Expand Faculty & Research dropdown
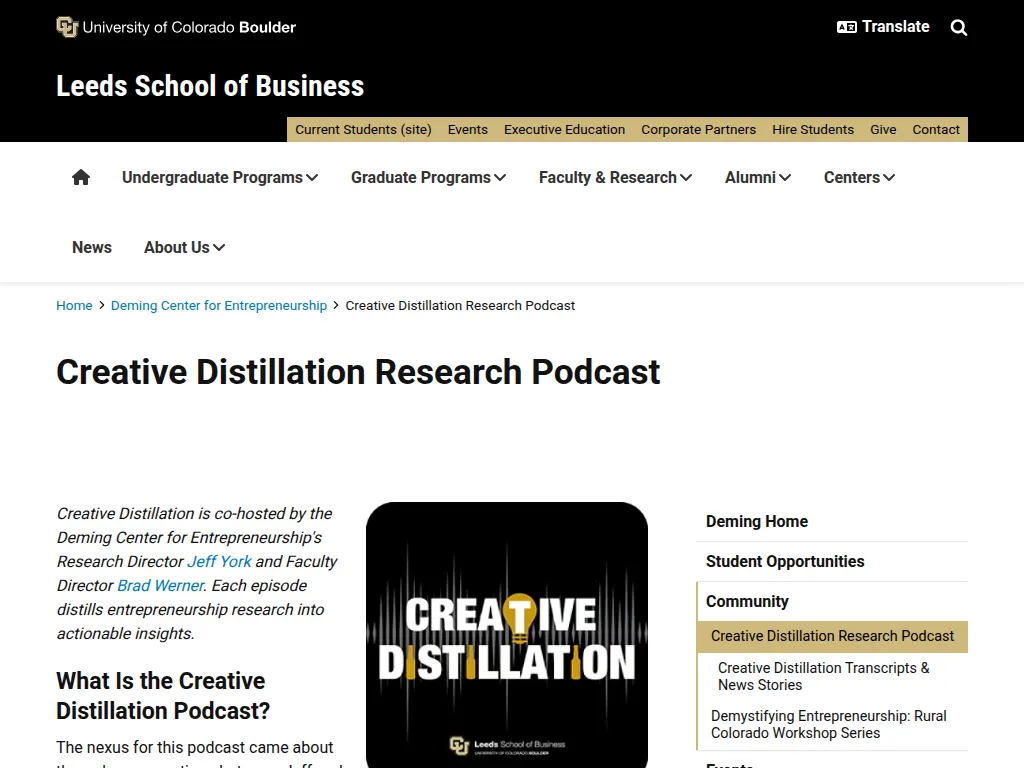The image size is (1024, 768). point(615,178)
